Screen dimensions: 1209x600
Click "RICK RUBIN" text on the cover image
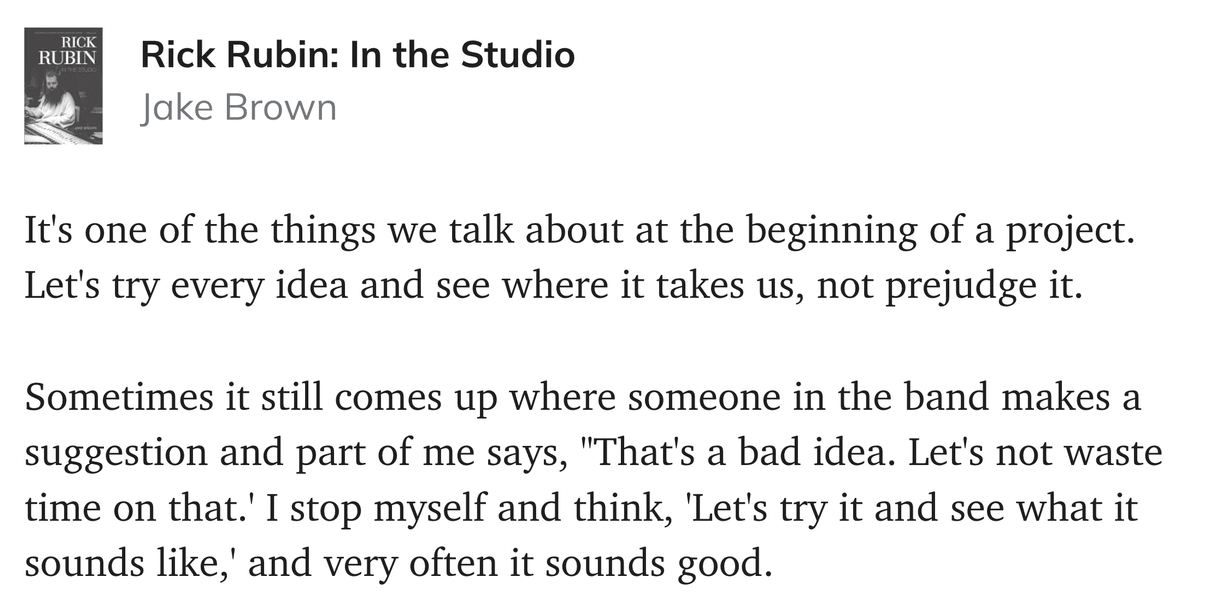pyautogui.click(x=66, y=51)
